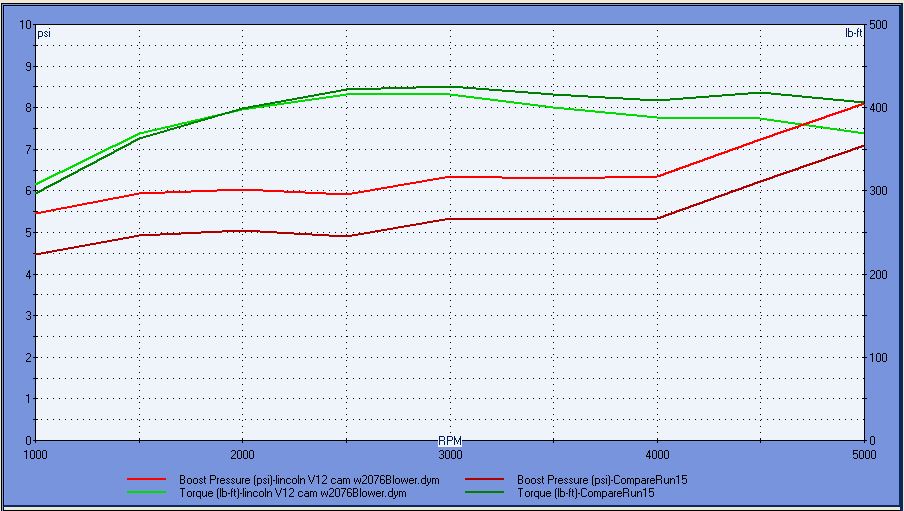Click the dark green CompareRun15 Torque legend line
This screenshot has width=904, height=511.
click(484, 493)
